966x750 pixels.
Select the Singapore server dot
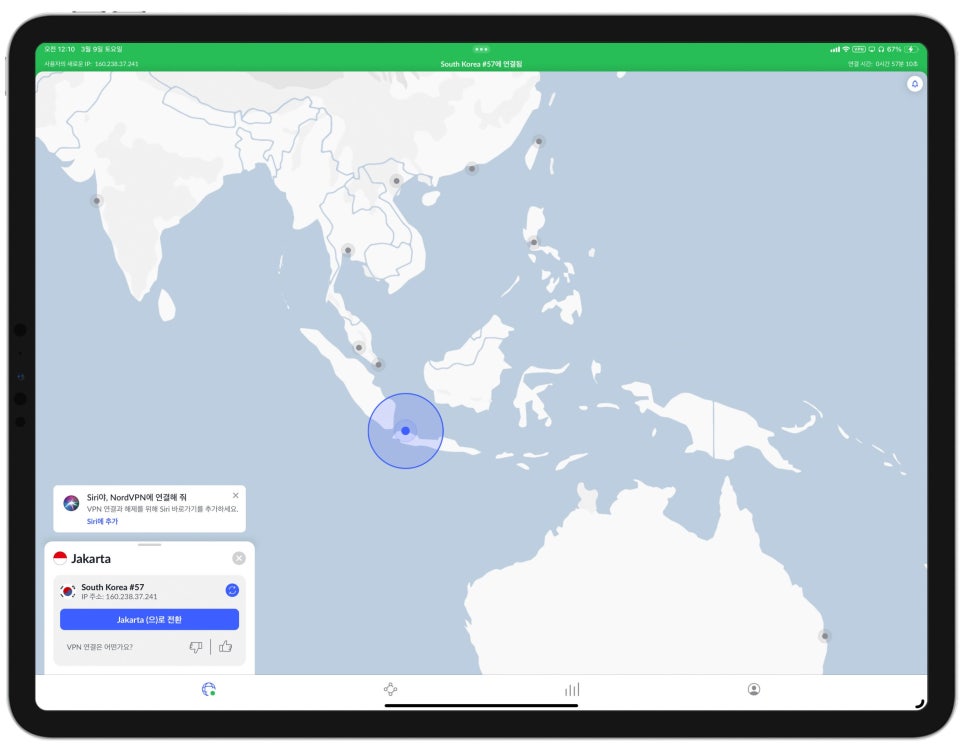(x=378, y=364)
